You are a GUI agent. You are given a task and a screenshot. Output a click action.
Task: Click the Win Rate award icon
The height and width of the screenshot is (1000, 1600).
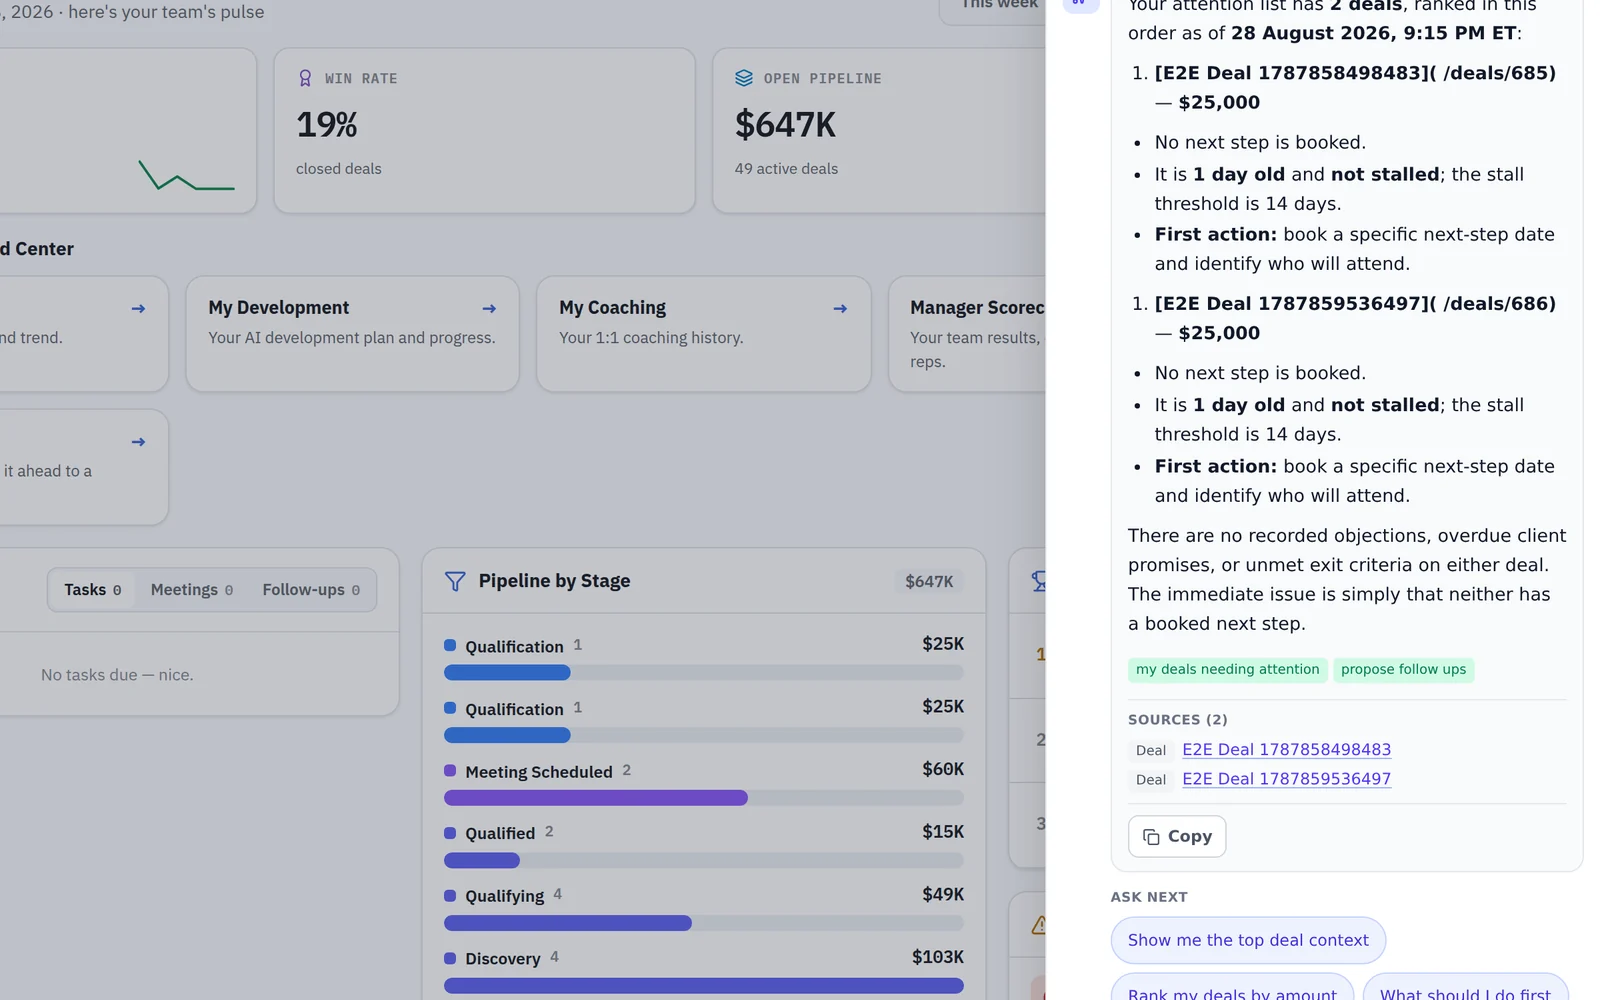point(305,78)
